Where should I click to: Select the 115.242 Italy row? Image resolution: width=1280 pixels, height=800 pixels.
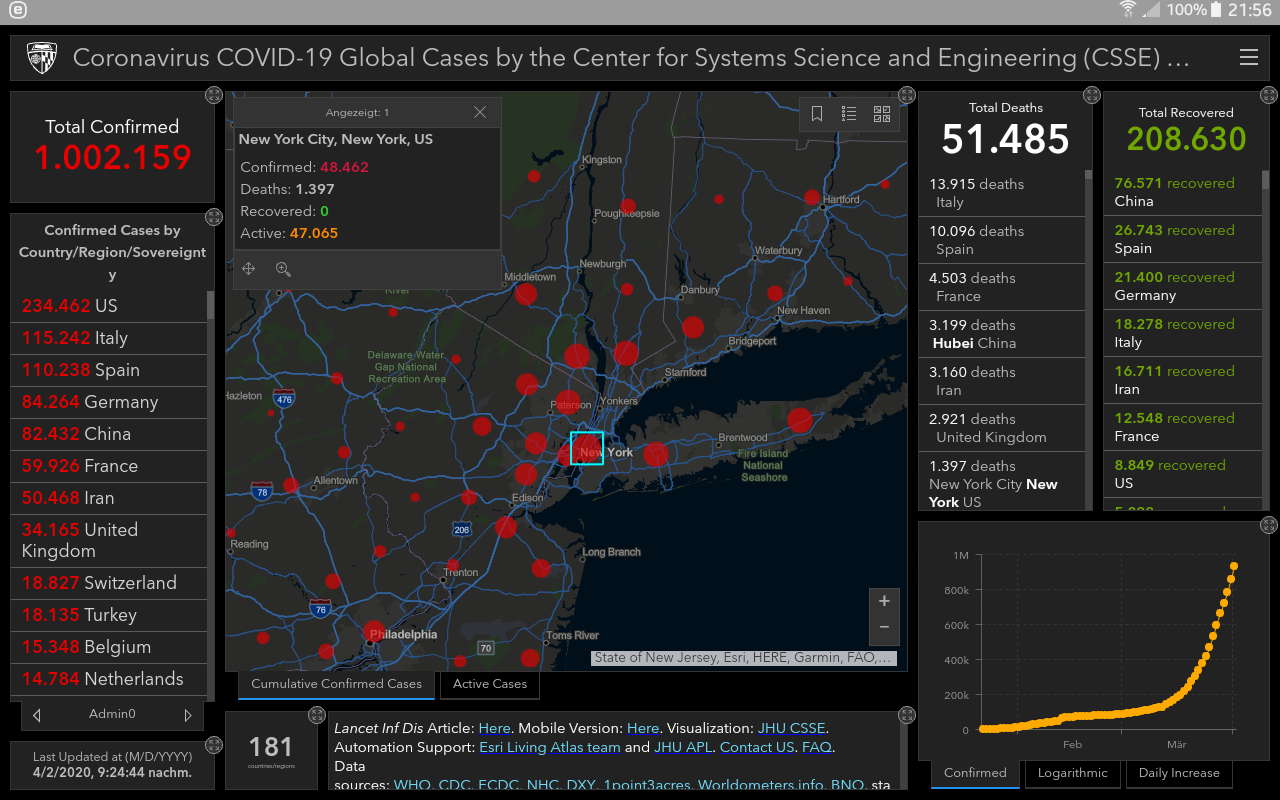pyautogui.click(x=109, y=338)
